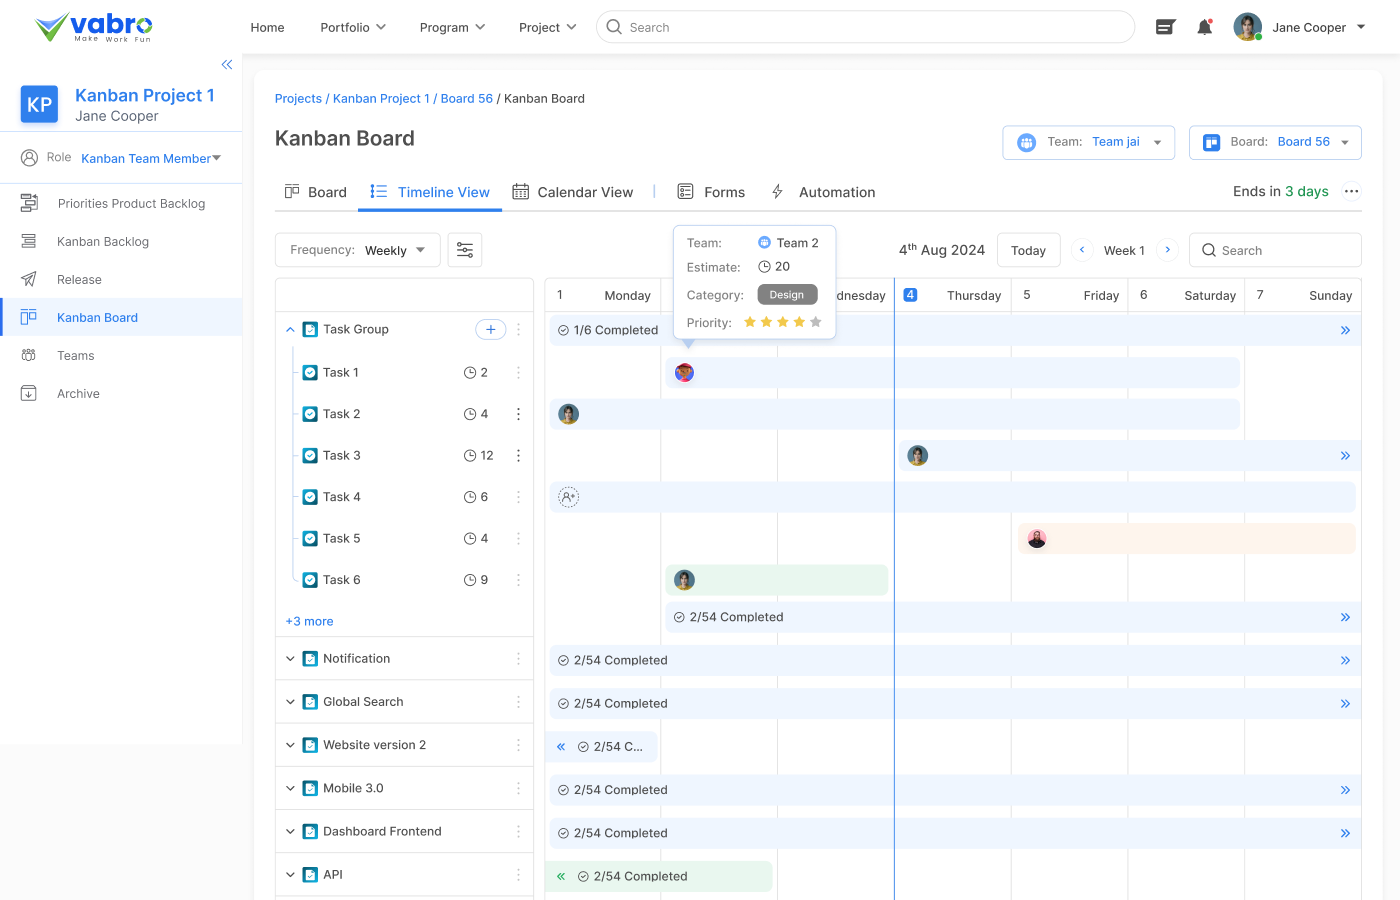
Task: Expand the Notification task group
Action: pyautogui.click(x=290, y=658)
